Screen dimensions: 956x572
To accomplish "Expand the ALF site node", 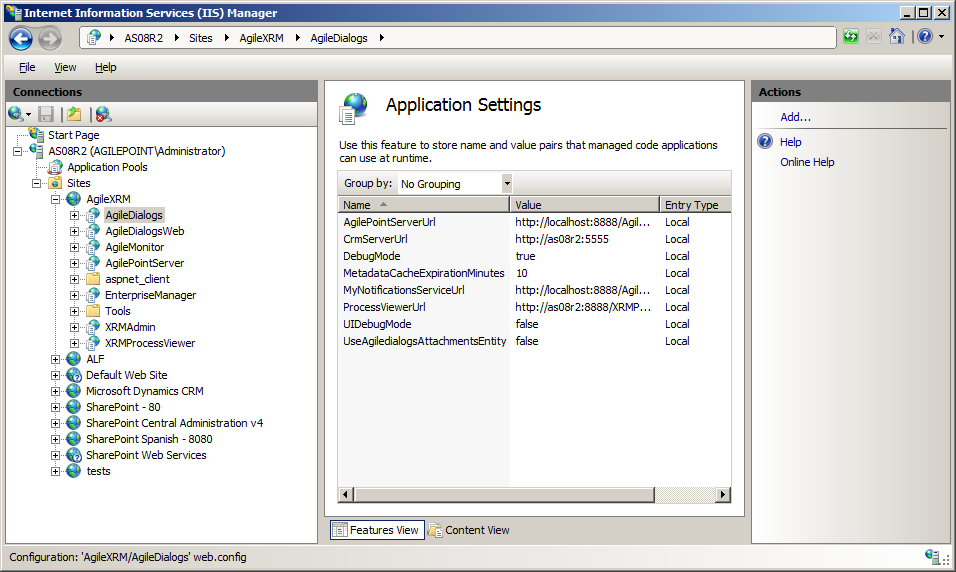I will point(55,360).
